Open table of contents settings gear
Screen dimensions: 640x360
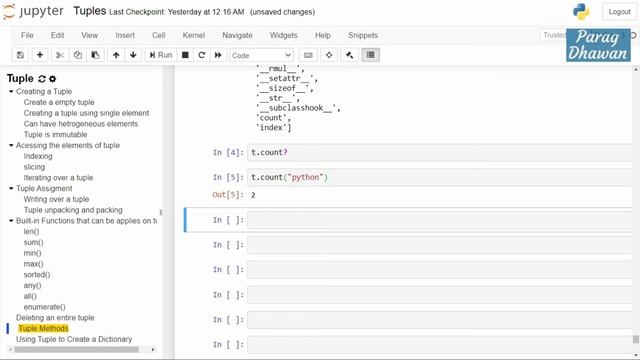53,79
